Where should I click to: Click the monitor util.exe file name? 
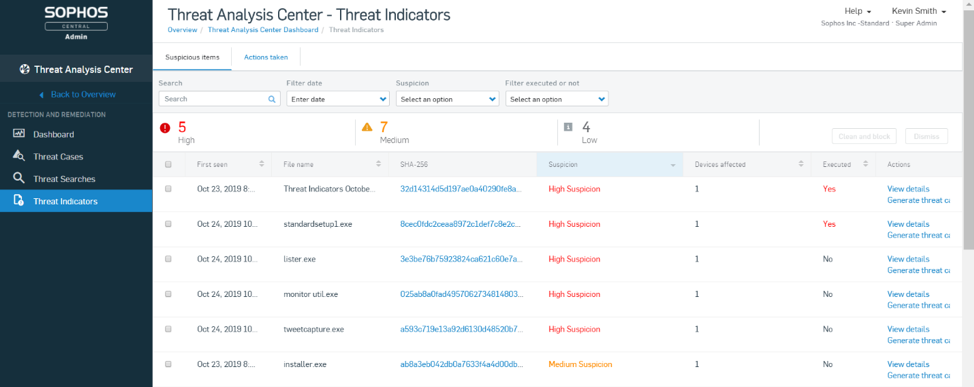tap(311, 294)
